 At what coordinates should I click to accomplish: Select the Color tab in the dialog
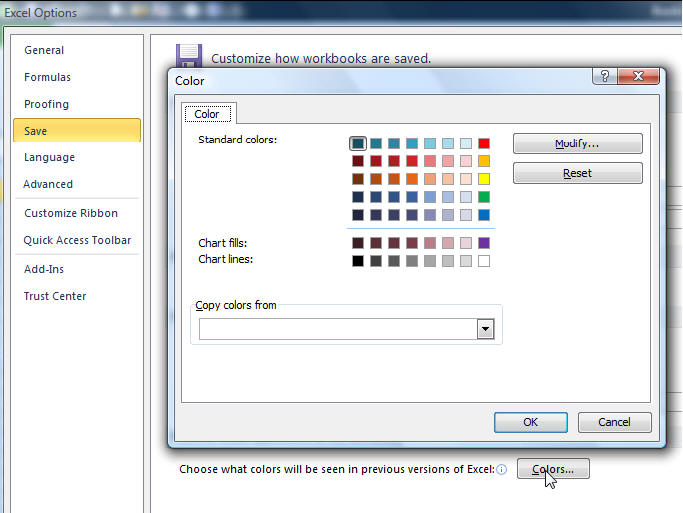pyautogui.click(x=208, y=114)
